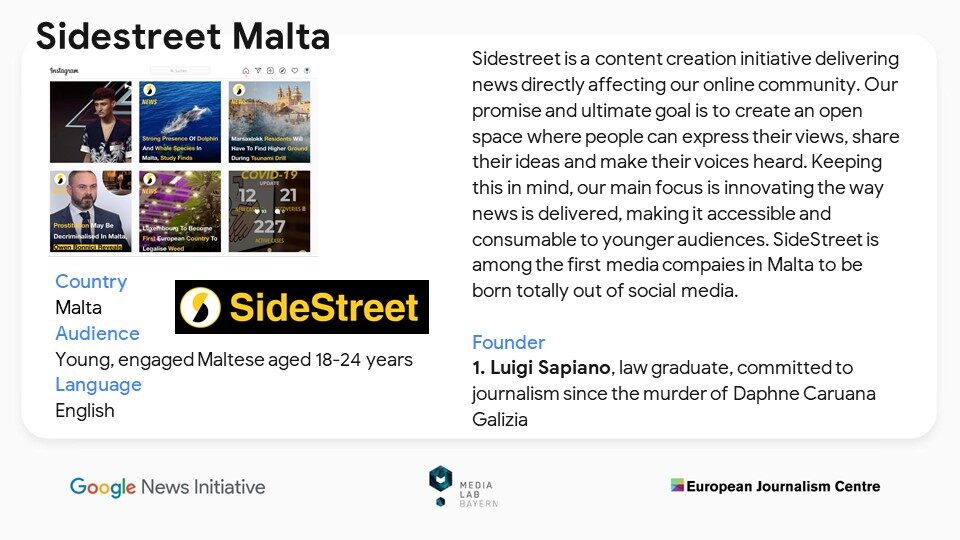Image resolution: width=960 pixels, height=540 pixels.
Task: Focus the Instagram search field
Action: 180,71
